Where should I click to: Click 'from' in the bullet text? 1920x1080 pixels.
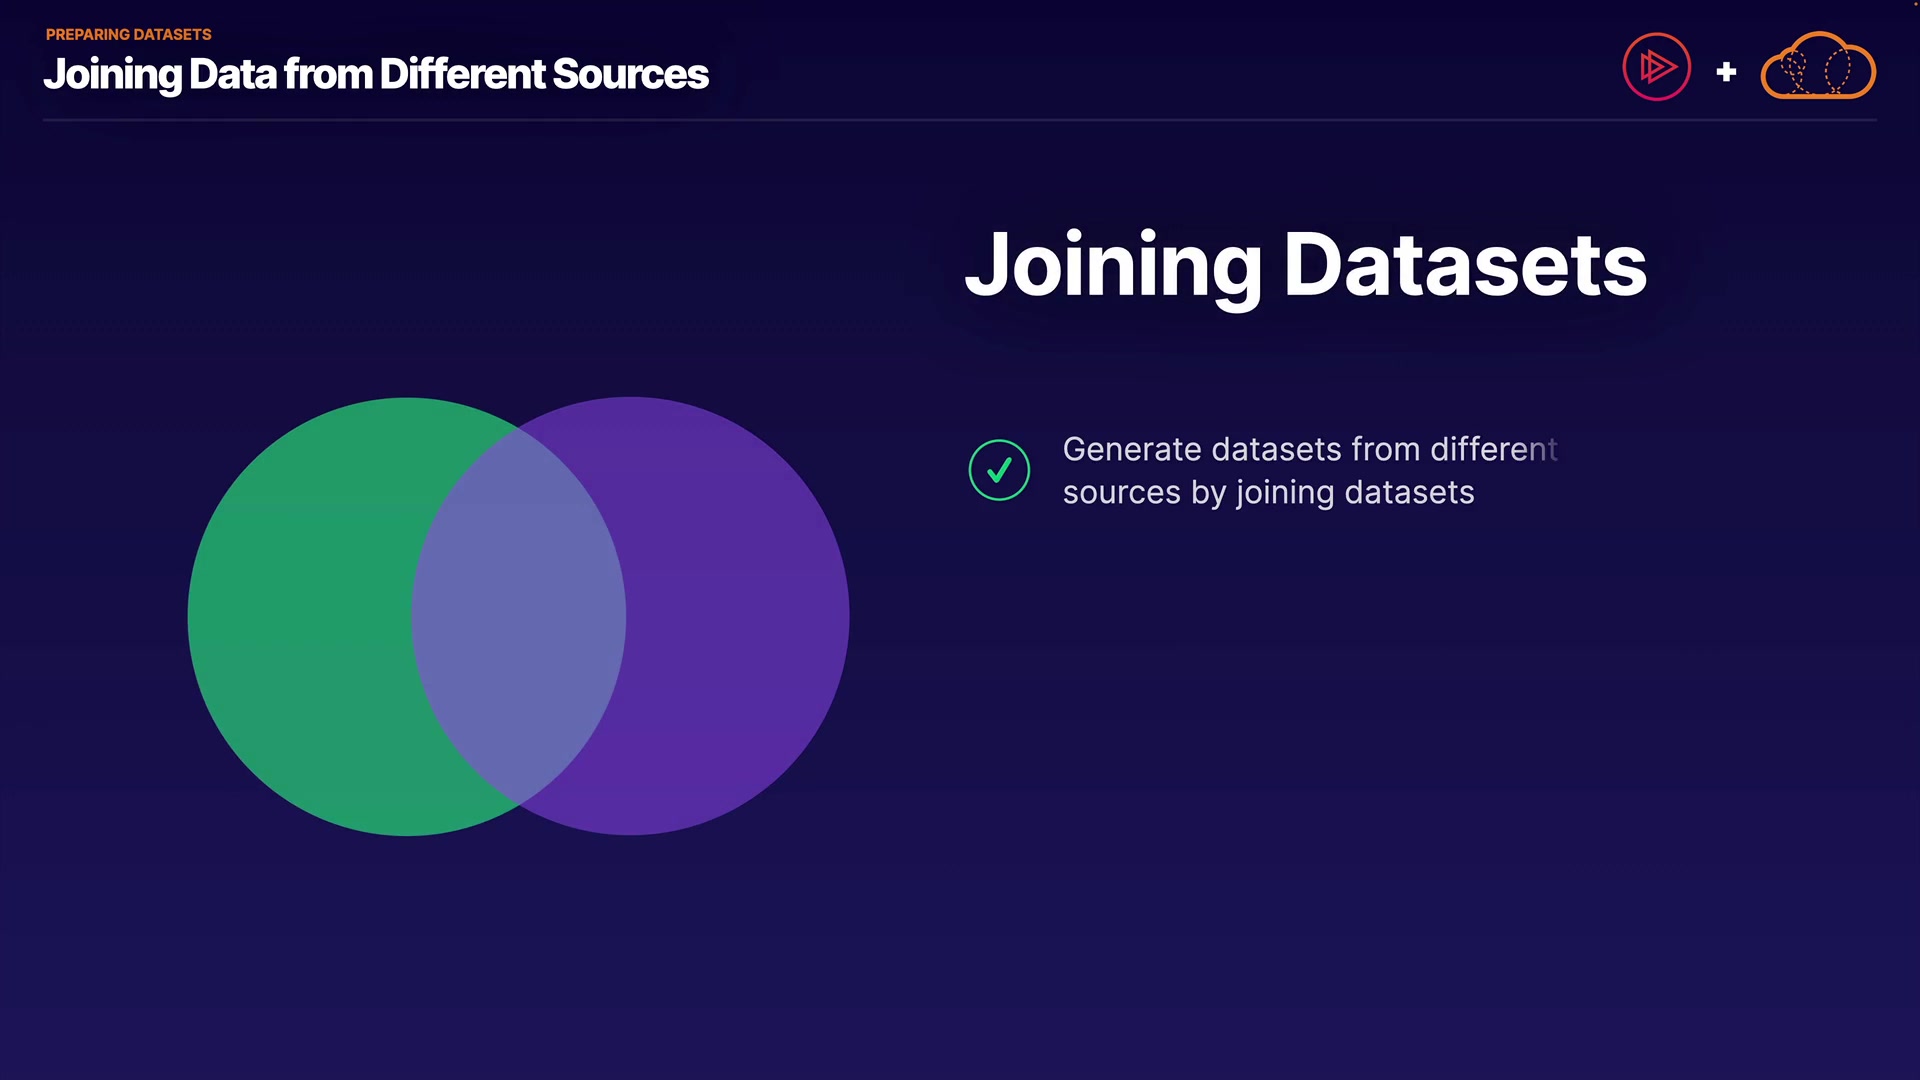pyautogui.click(x=1385, y=450)
